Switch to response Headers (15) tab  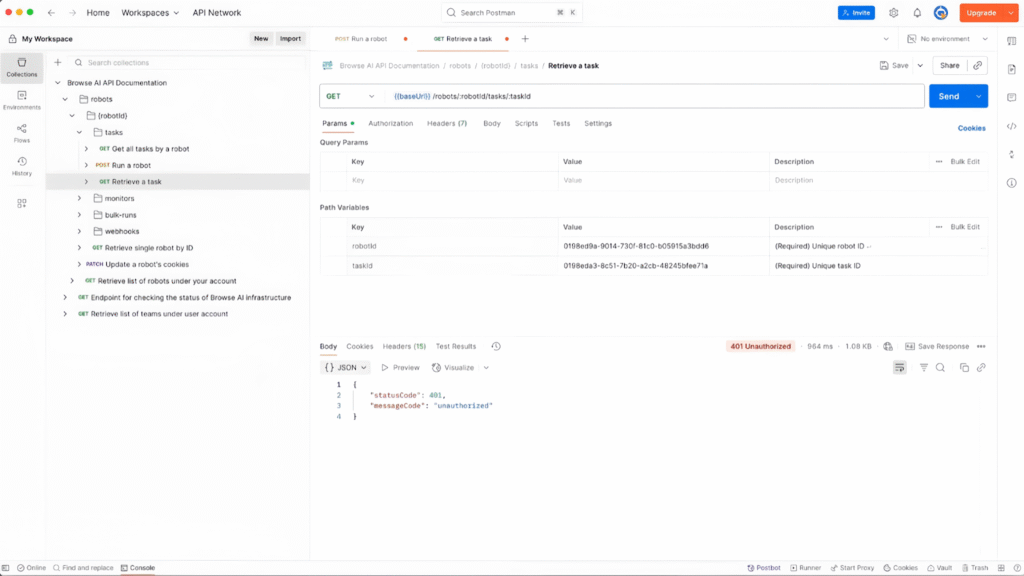(x=404, y=346)
